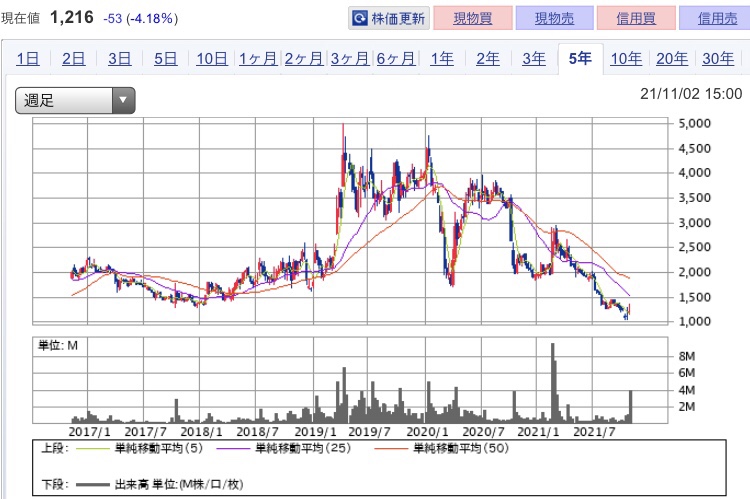
Task: Click the 単純移動平均(5) legend entry
Action: click(140, 448)
